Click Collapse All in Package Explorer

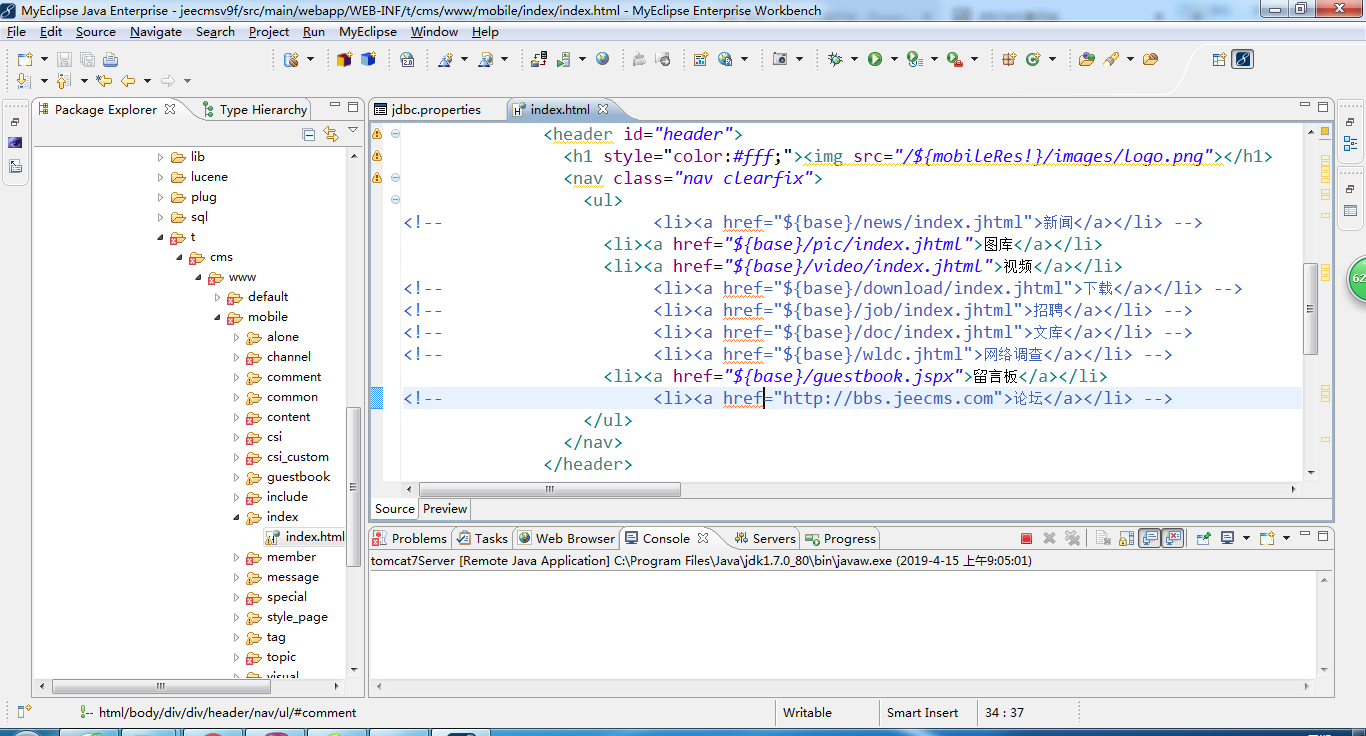(x=309, y=134)
